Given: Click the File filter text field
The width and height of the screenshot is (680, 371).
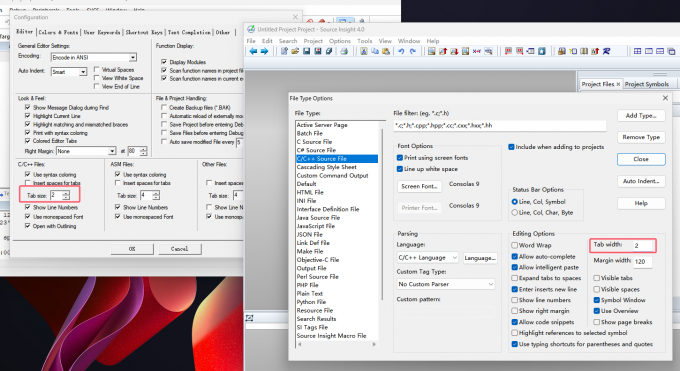Looking at the screenshot, I should (500, 125).
